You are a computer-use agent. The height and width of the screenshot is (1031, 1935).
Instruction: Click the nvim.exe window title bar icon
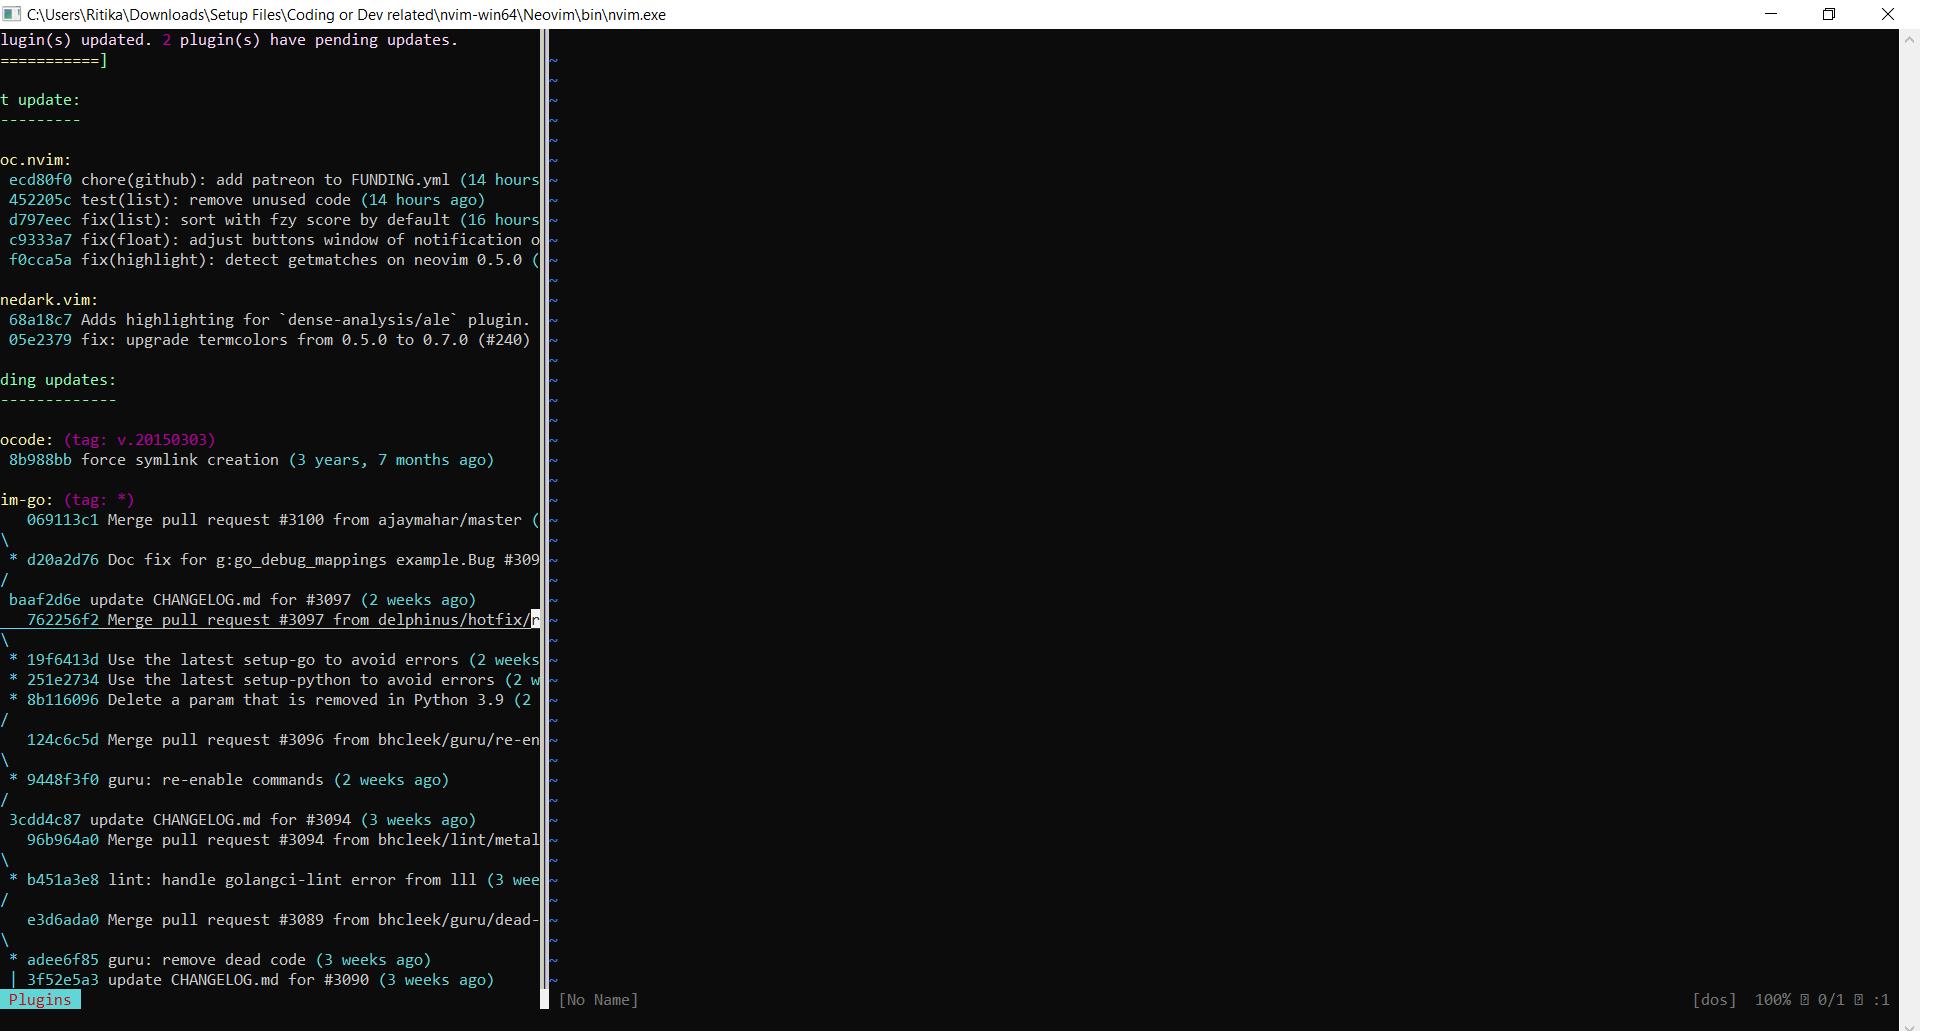coord(11,14)
